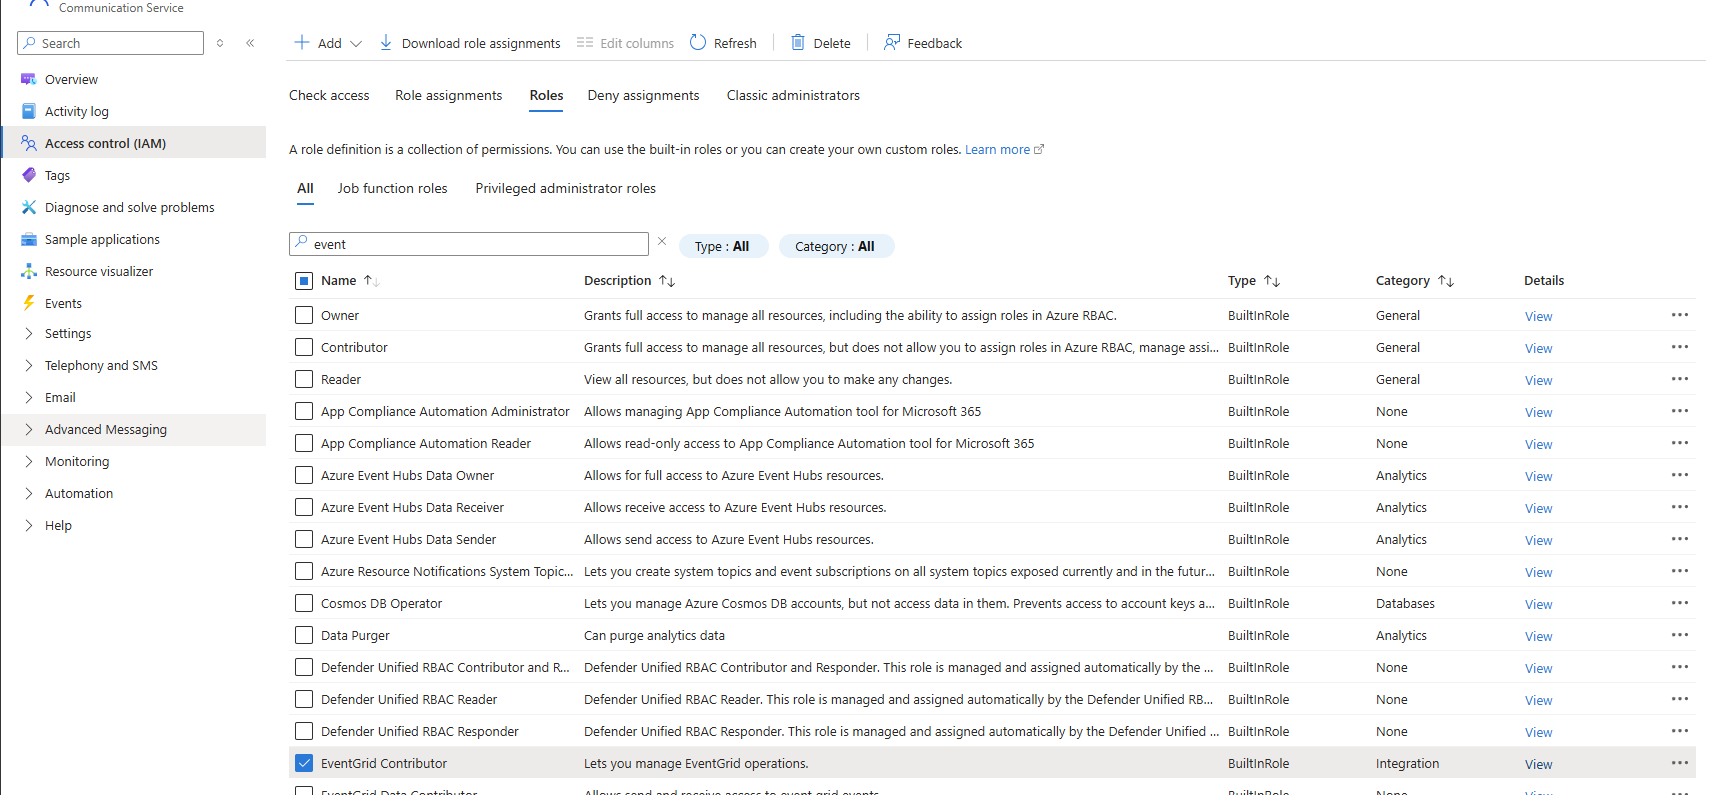Collapse the sidebar with double-chevron icon

250,43
